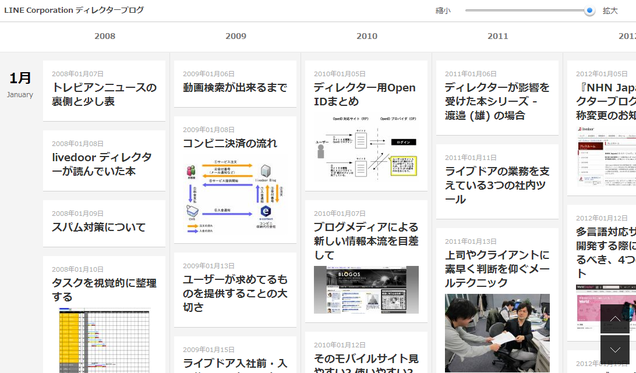Open post ディレクターが影響を受けた本シリーズ

tap(497, 101)
